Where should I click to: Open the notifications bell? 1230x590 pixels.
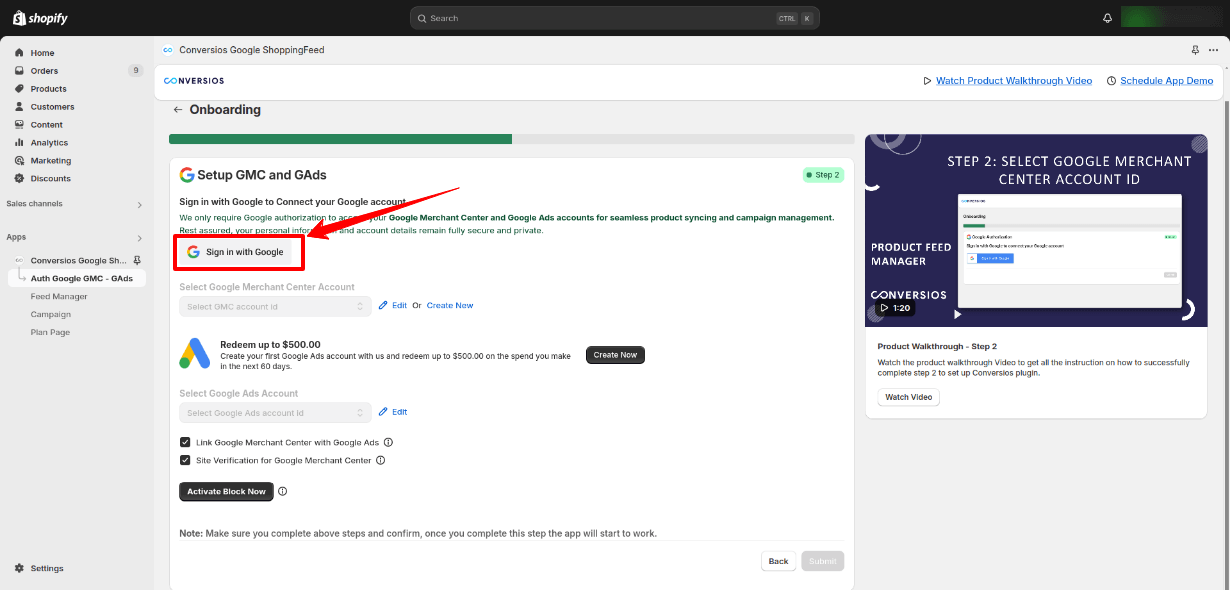click(1107, 18)
